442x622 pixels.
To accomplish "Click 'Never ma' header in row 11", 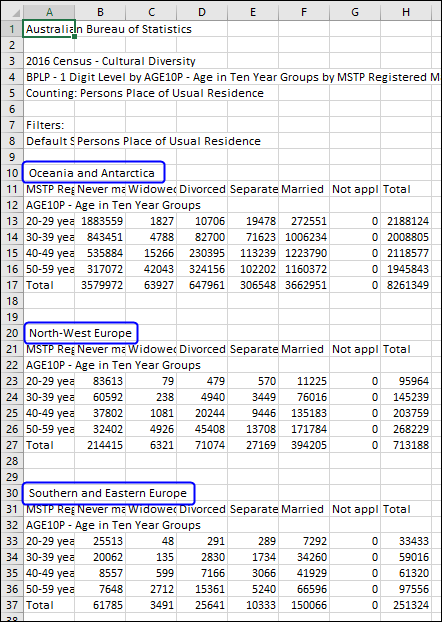I will [x=100, y=189].
